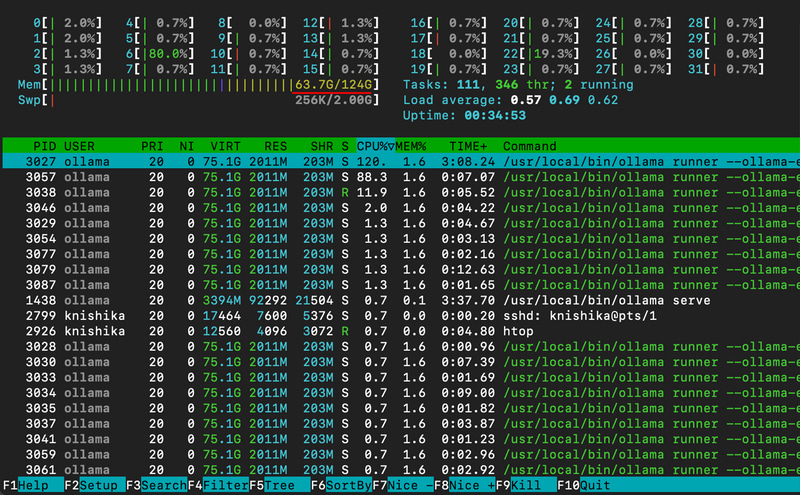Activate F3 Search

click(156, 485)
